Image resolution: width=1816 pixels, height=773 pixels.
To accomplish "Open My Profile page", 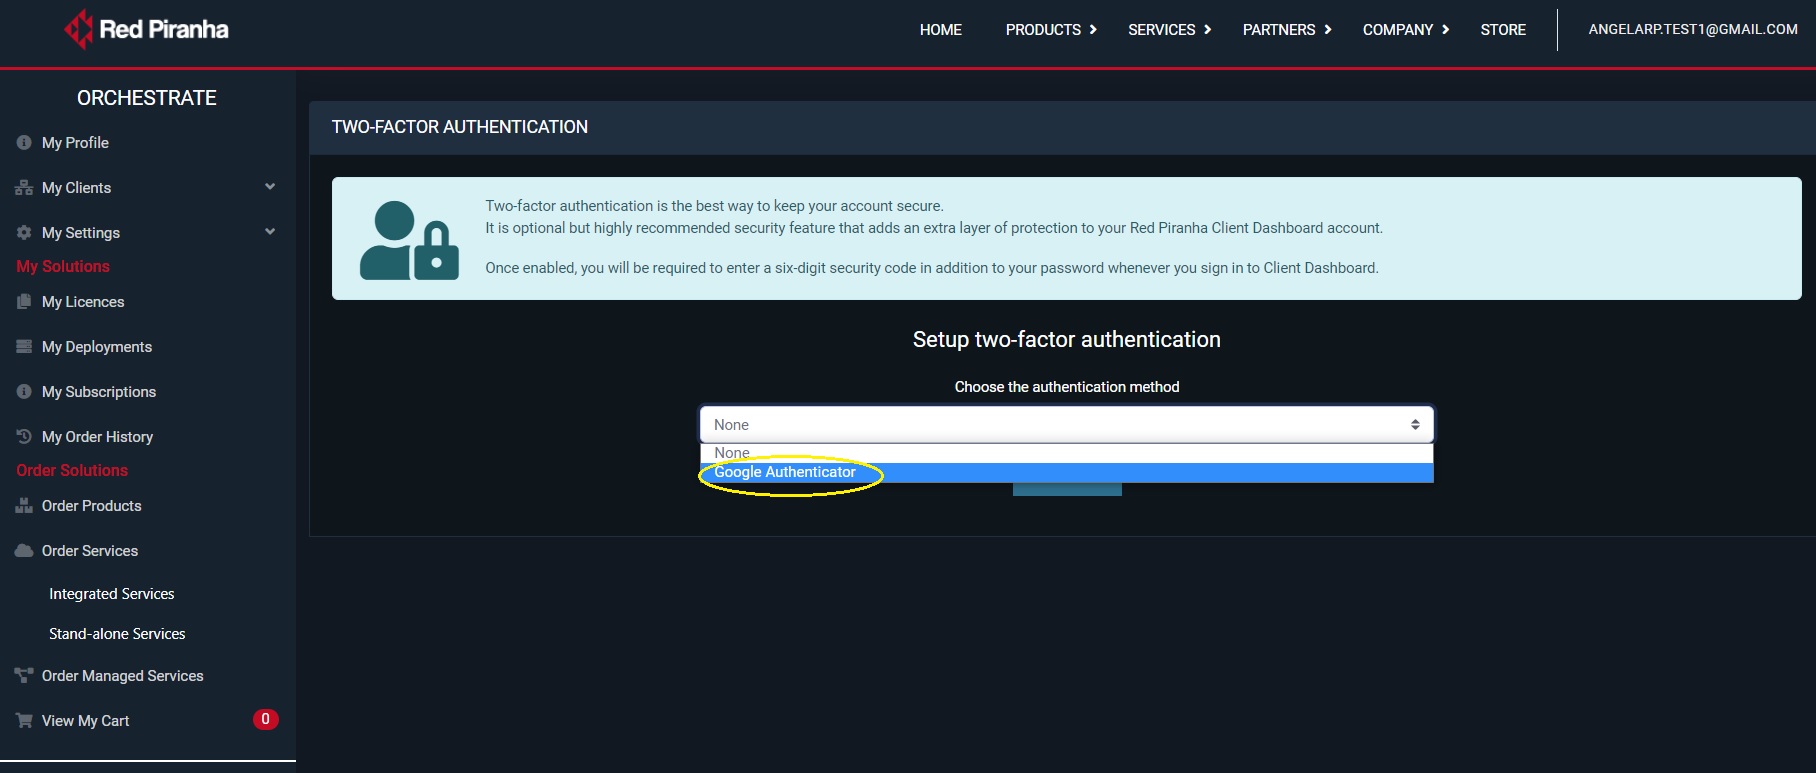I will 75,143.
